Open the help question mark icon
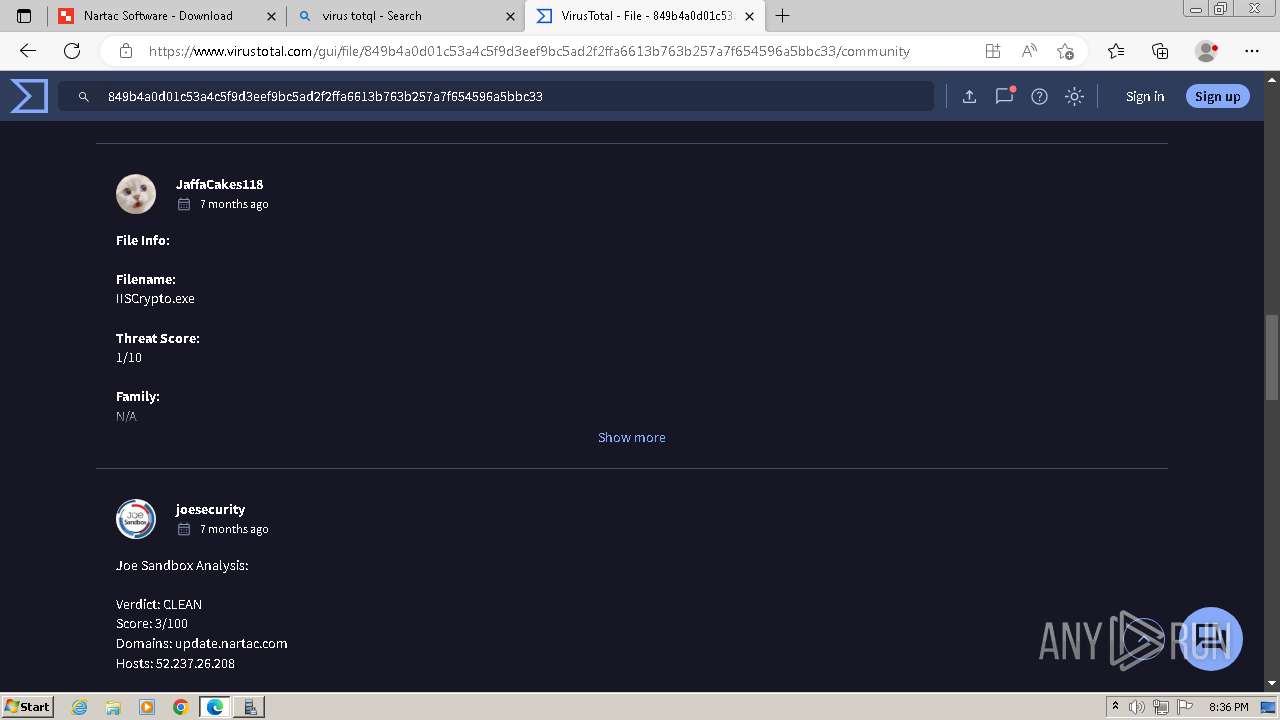 point(1039,96)
